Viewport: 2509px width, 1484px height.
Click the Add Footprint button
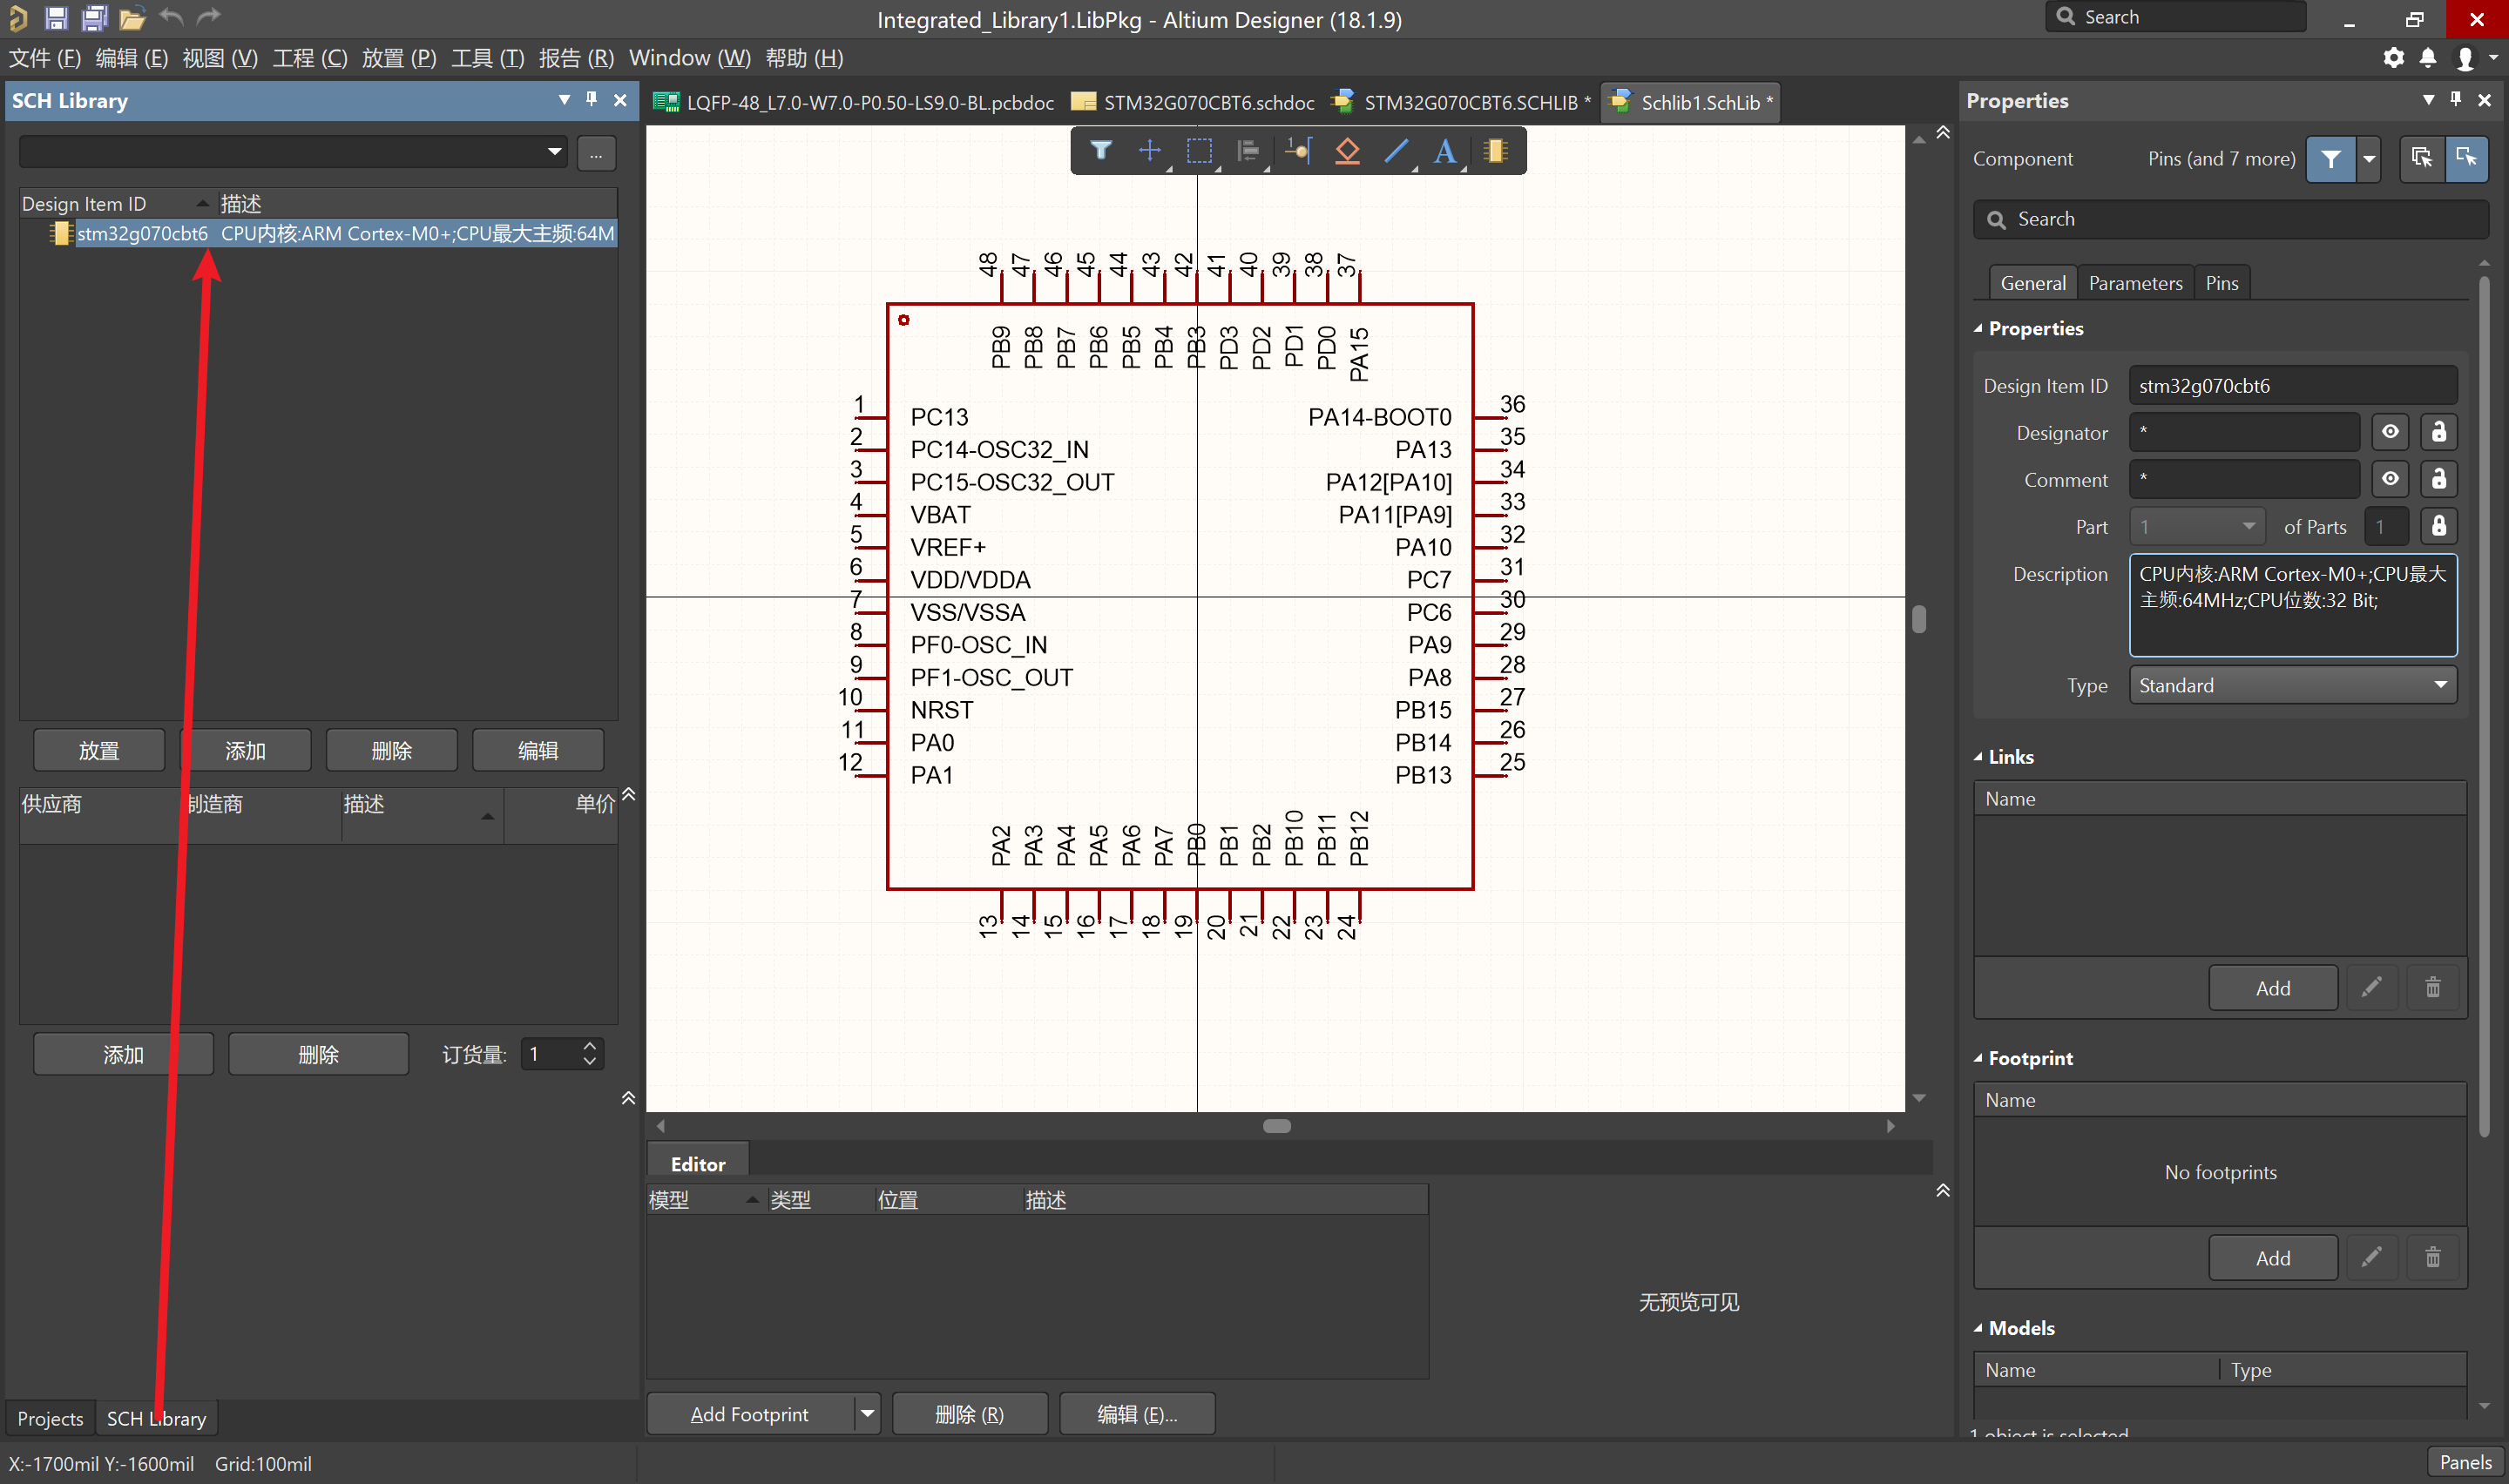click(x=749, y=1414)
